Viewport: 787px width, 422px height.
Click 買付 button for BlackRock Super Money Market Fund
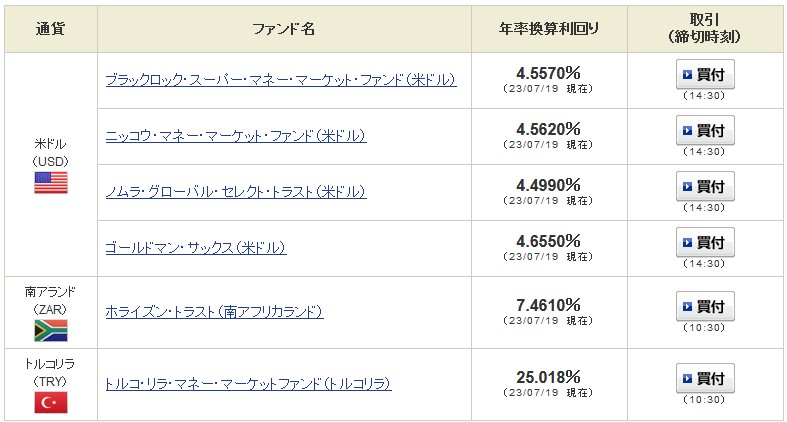[x=705, y=75]
